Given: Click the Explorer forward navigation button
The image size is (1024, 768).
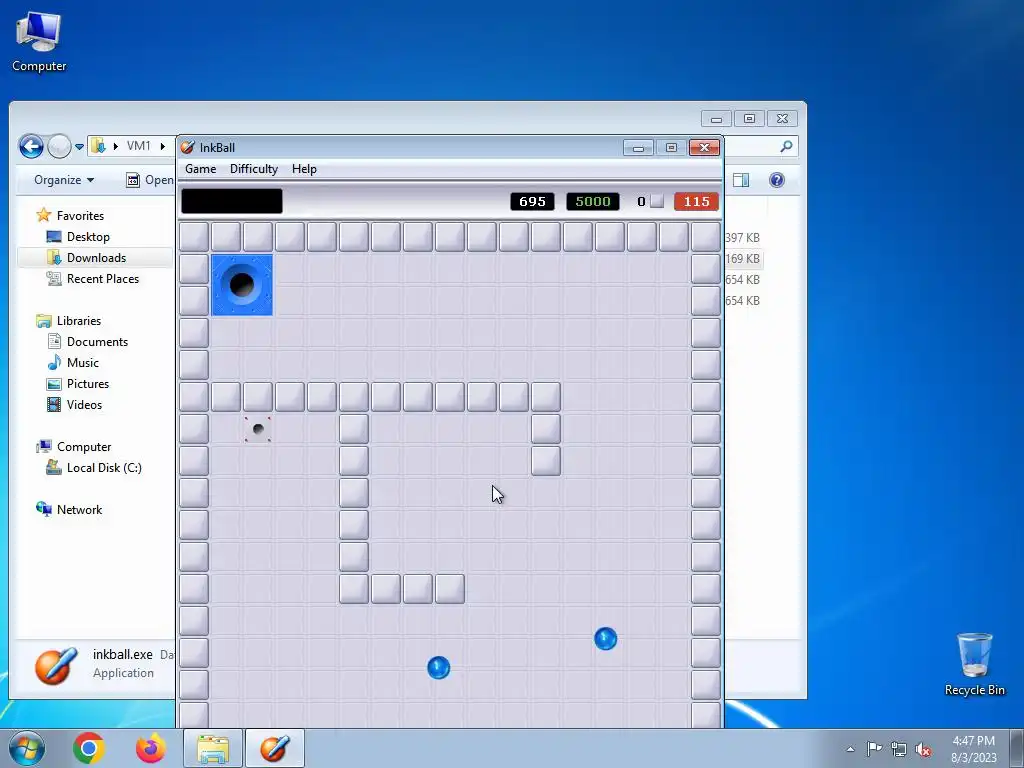Looking at the screenshot, I should (x=59, y=146).
